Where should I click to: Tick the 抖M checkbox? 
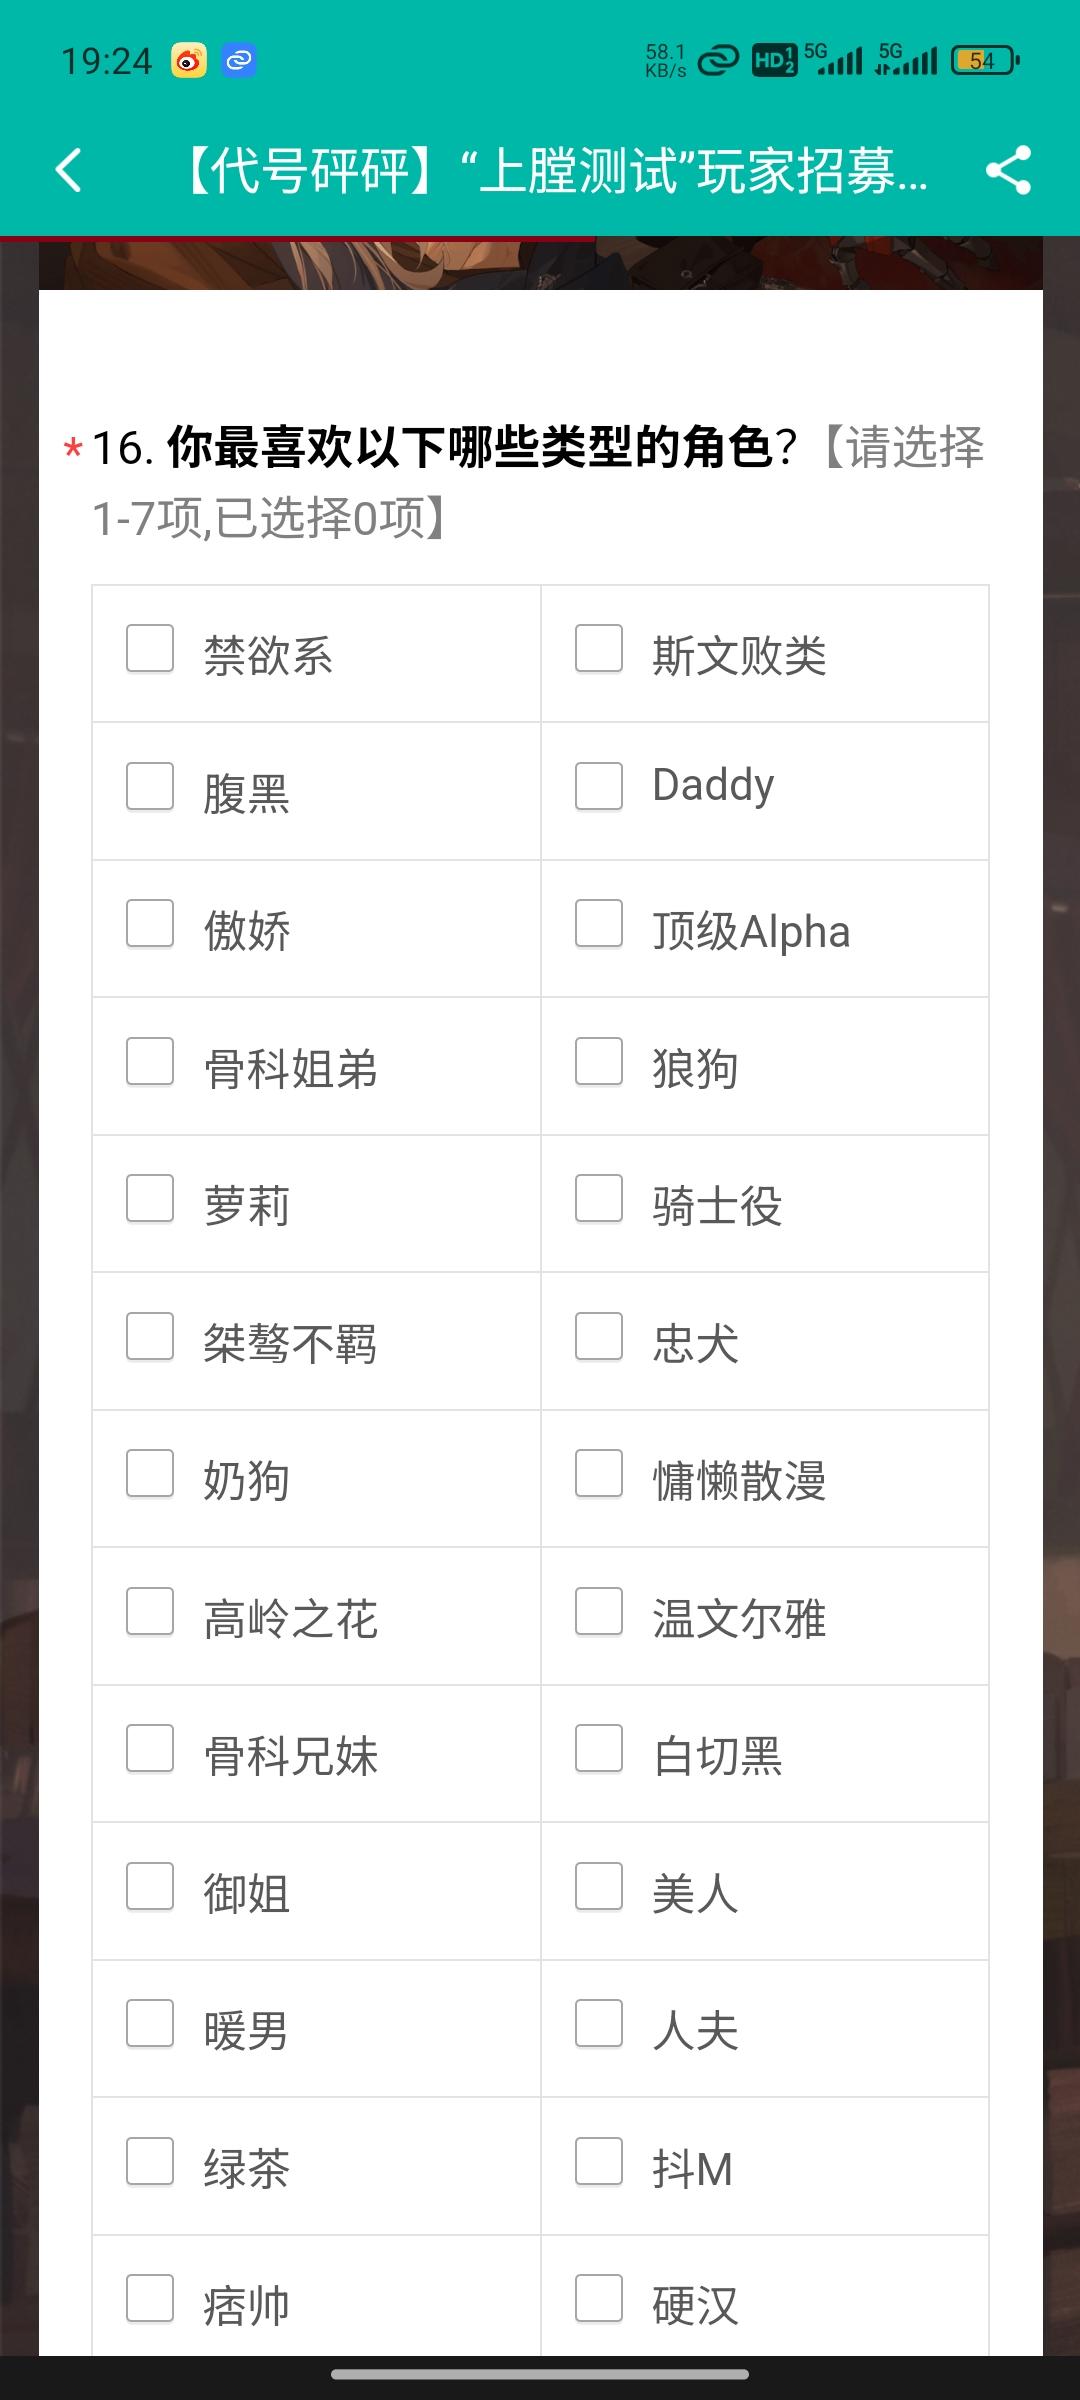[599, 2161]
